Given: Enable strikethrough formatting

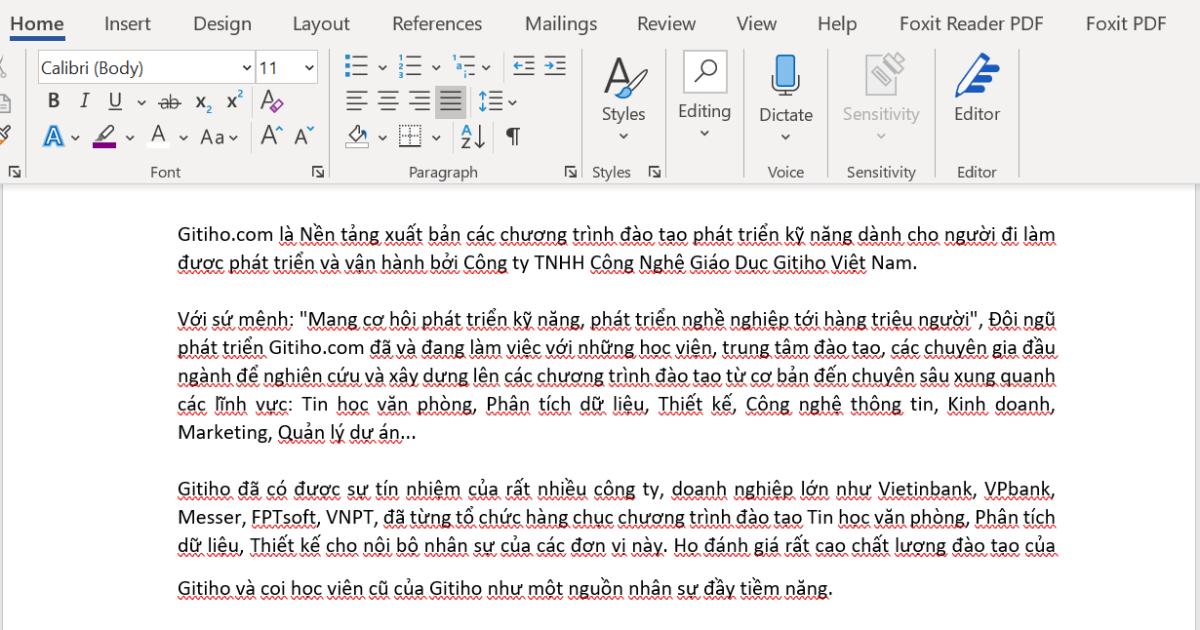Looking at the screenshot, I should point(170,101).
